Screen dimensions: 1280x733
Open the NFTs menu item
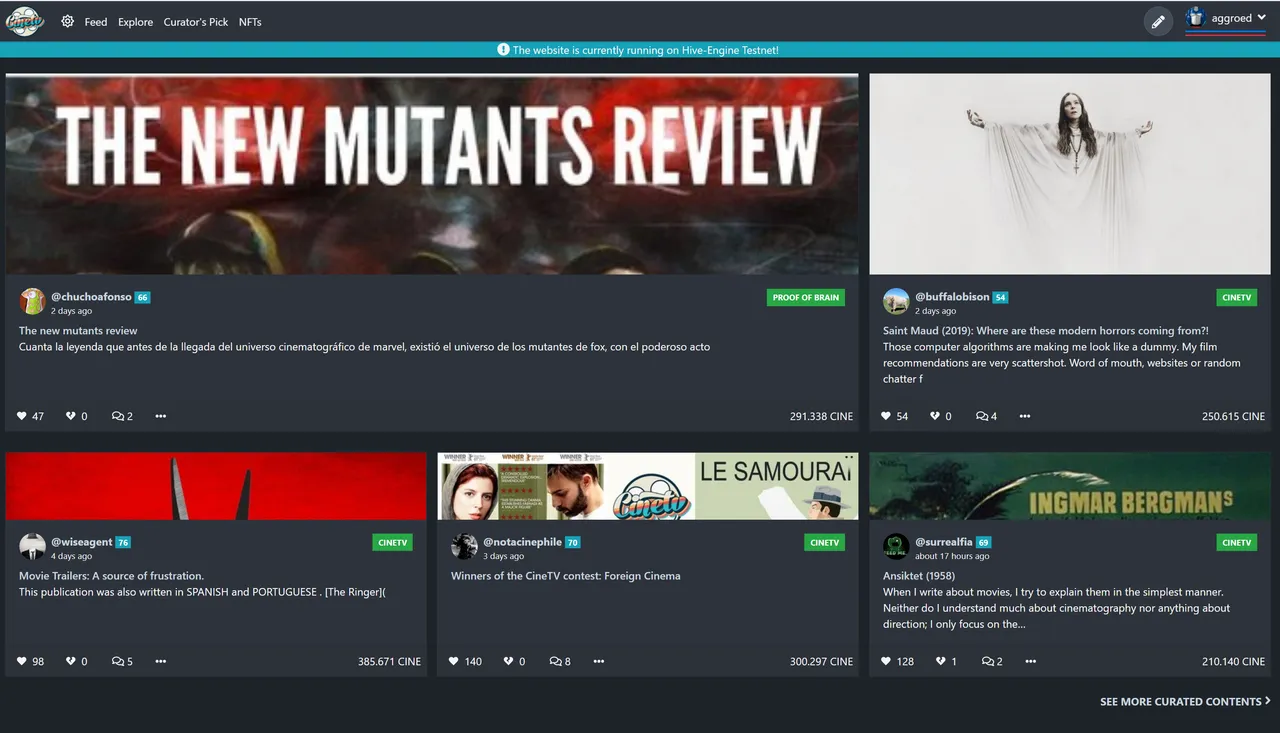tap(250, 22)
